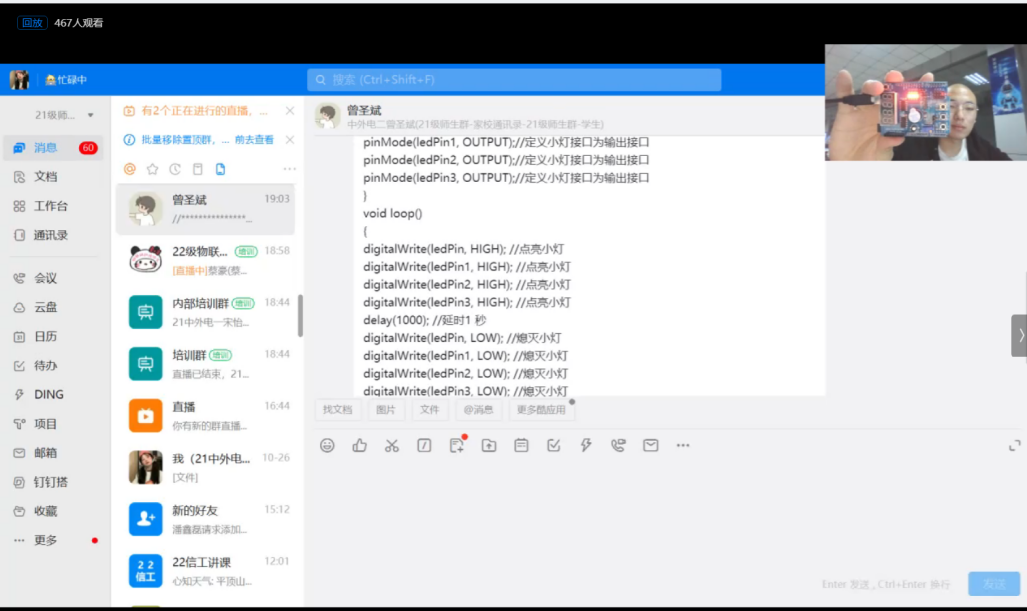Focus the search field at top

[514, 80]
